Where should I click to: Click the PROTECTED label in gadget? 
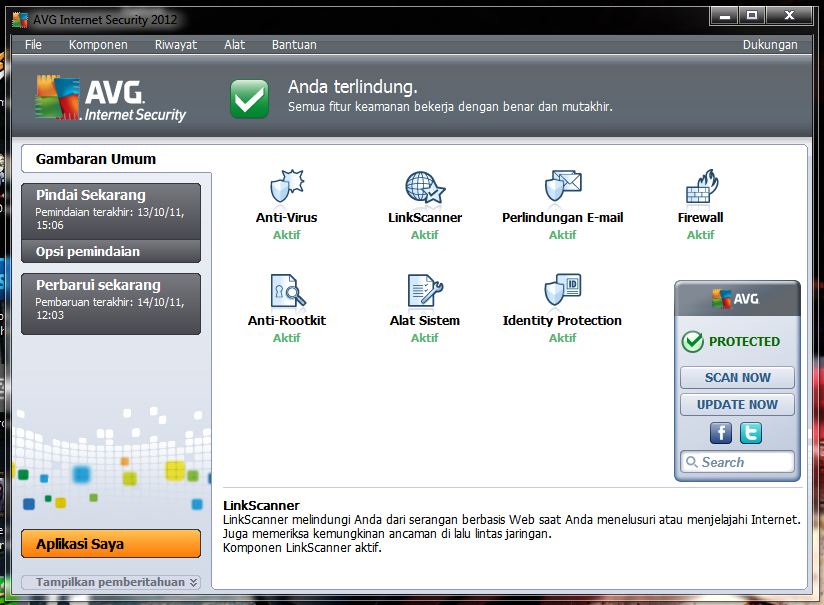coord(744,341)
